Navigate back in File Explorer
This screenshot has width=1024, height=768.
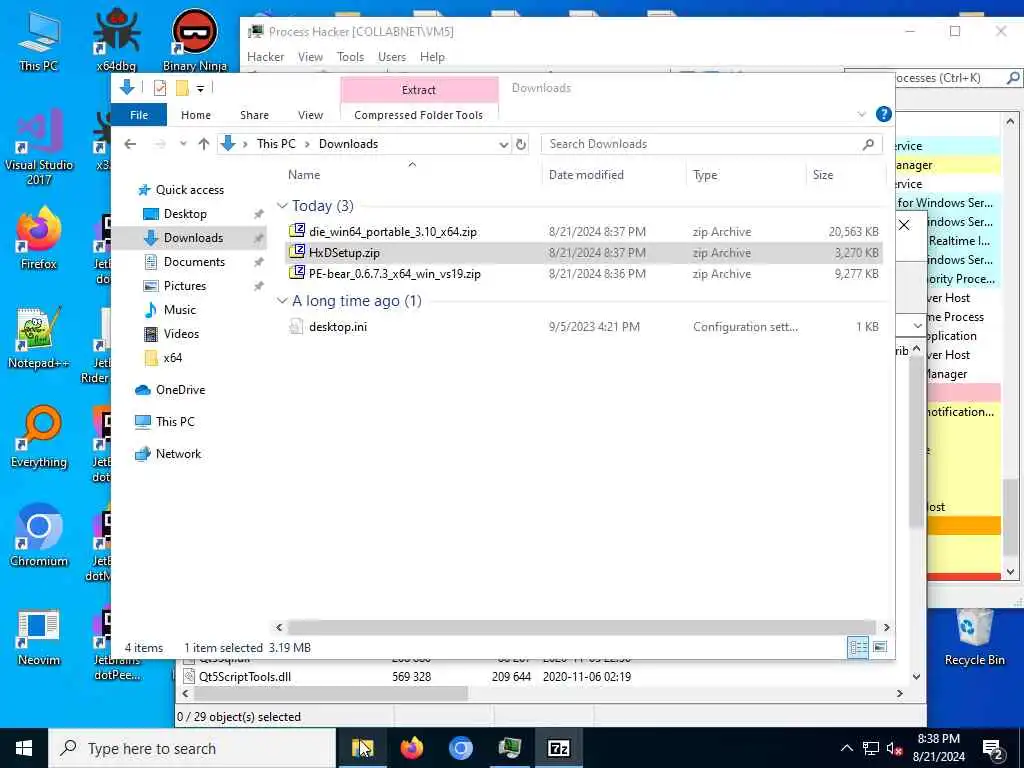click(x=130, y=144)
